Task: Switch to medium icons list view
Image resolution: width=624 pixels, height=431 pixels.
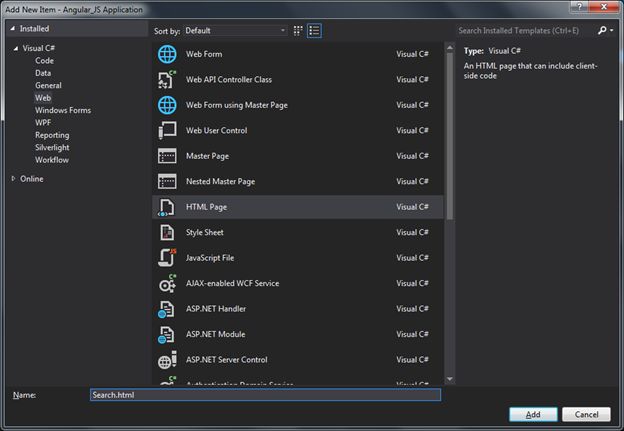Action: [314, 31]
